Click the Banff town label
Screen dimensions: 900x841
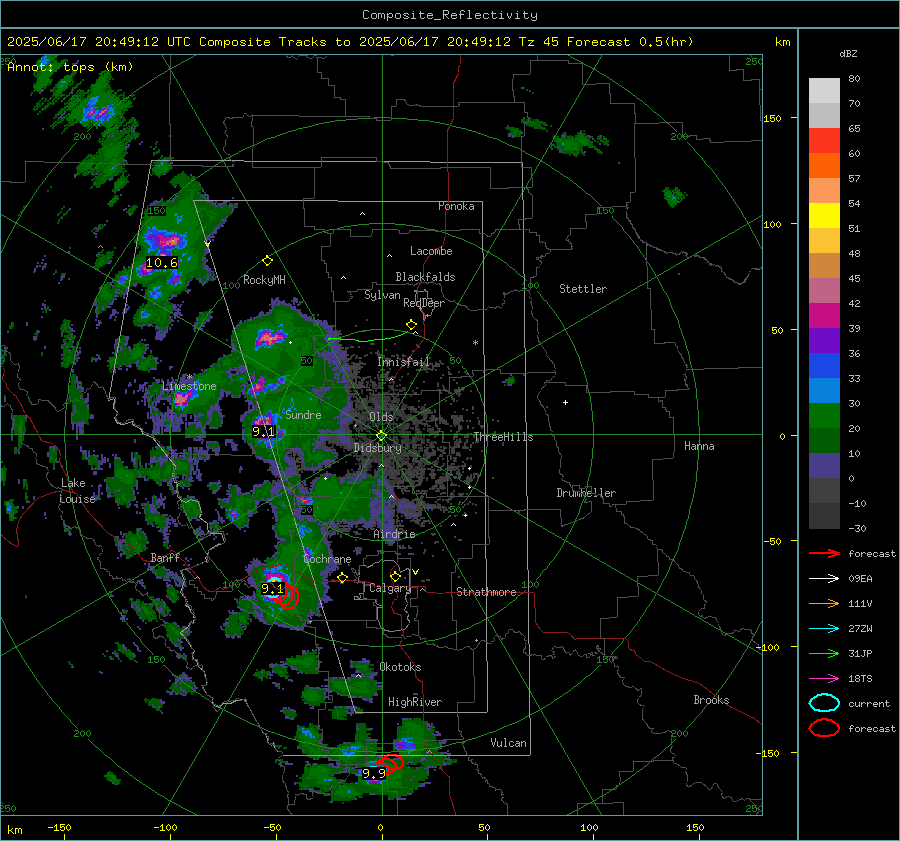coord(165,557)
